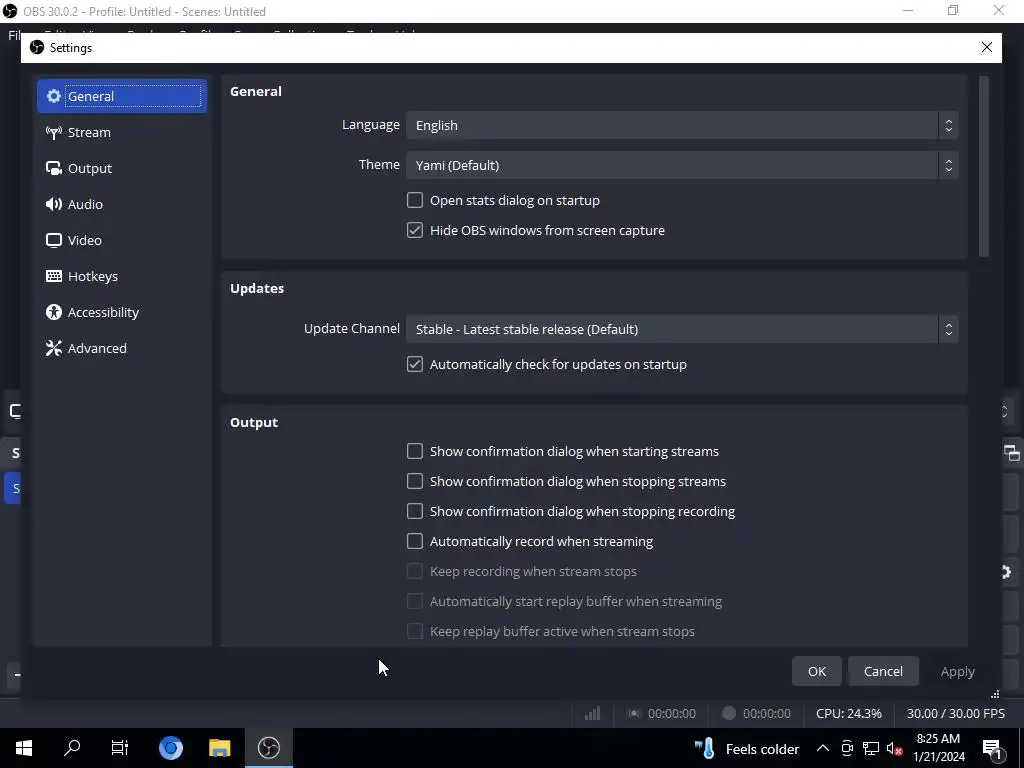The height and width of the screenshot is (768, 1024).
Task: Click the streaming signal bars status icon
Action: [x=592, y=713]
